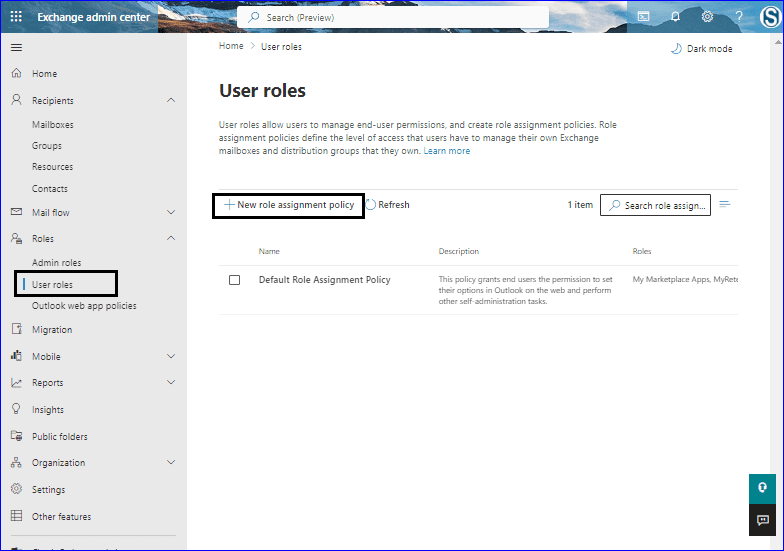784x551 pixels.
Task: Expand the Reports section chevron
Action: [171, 382]
